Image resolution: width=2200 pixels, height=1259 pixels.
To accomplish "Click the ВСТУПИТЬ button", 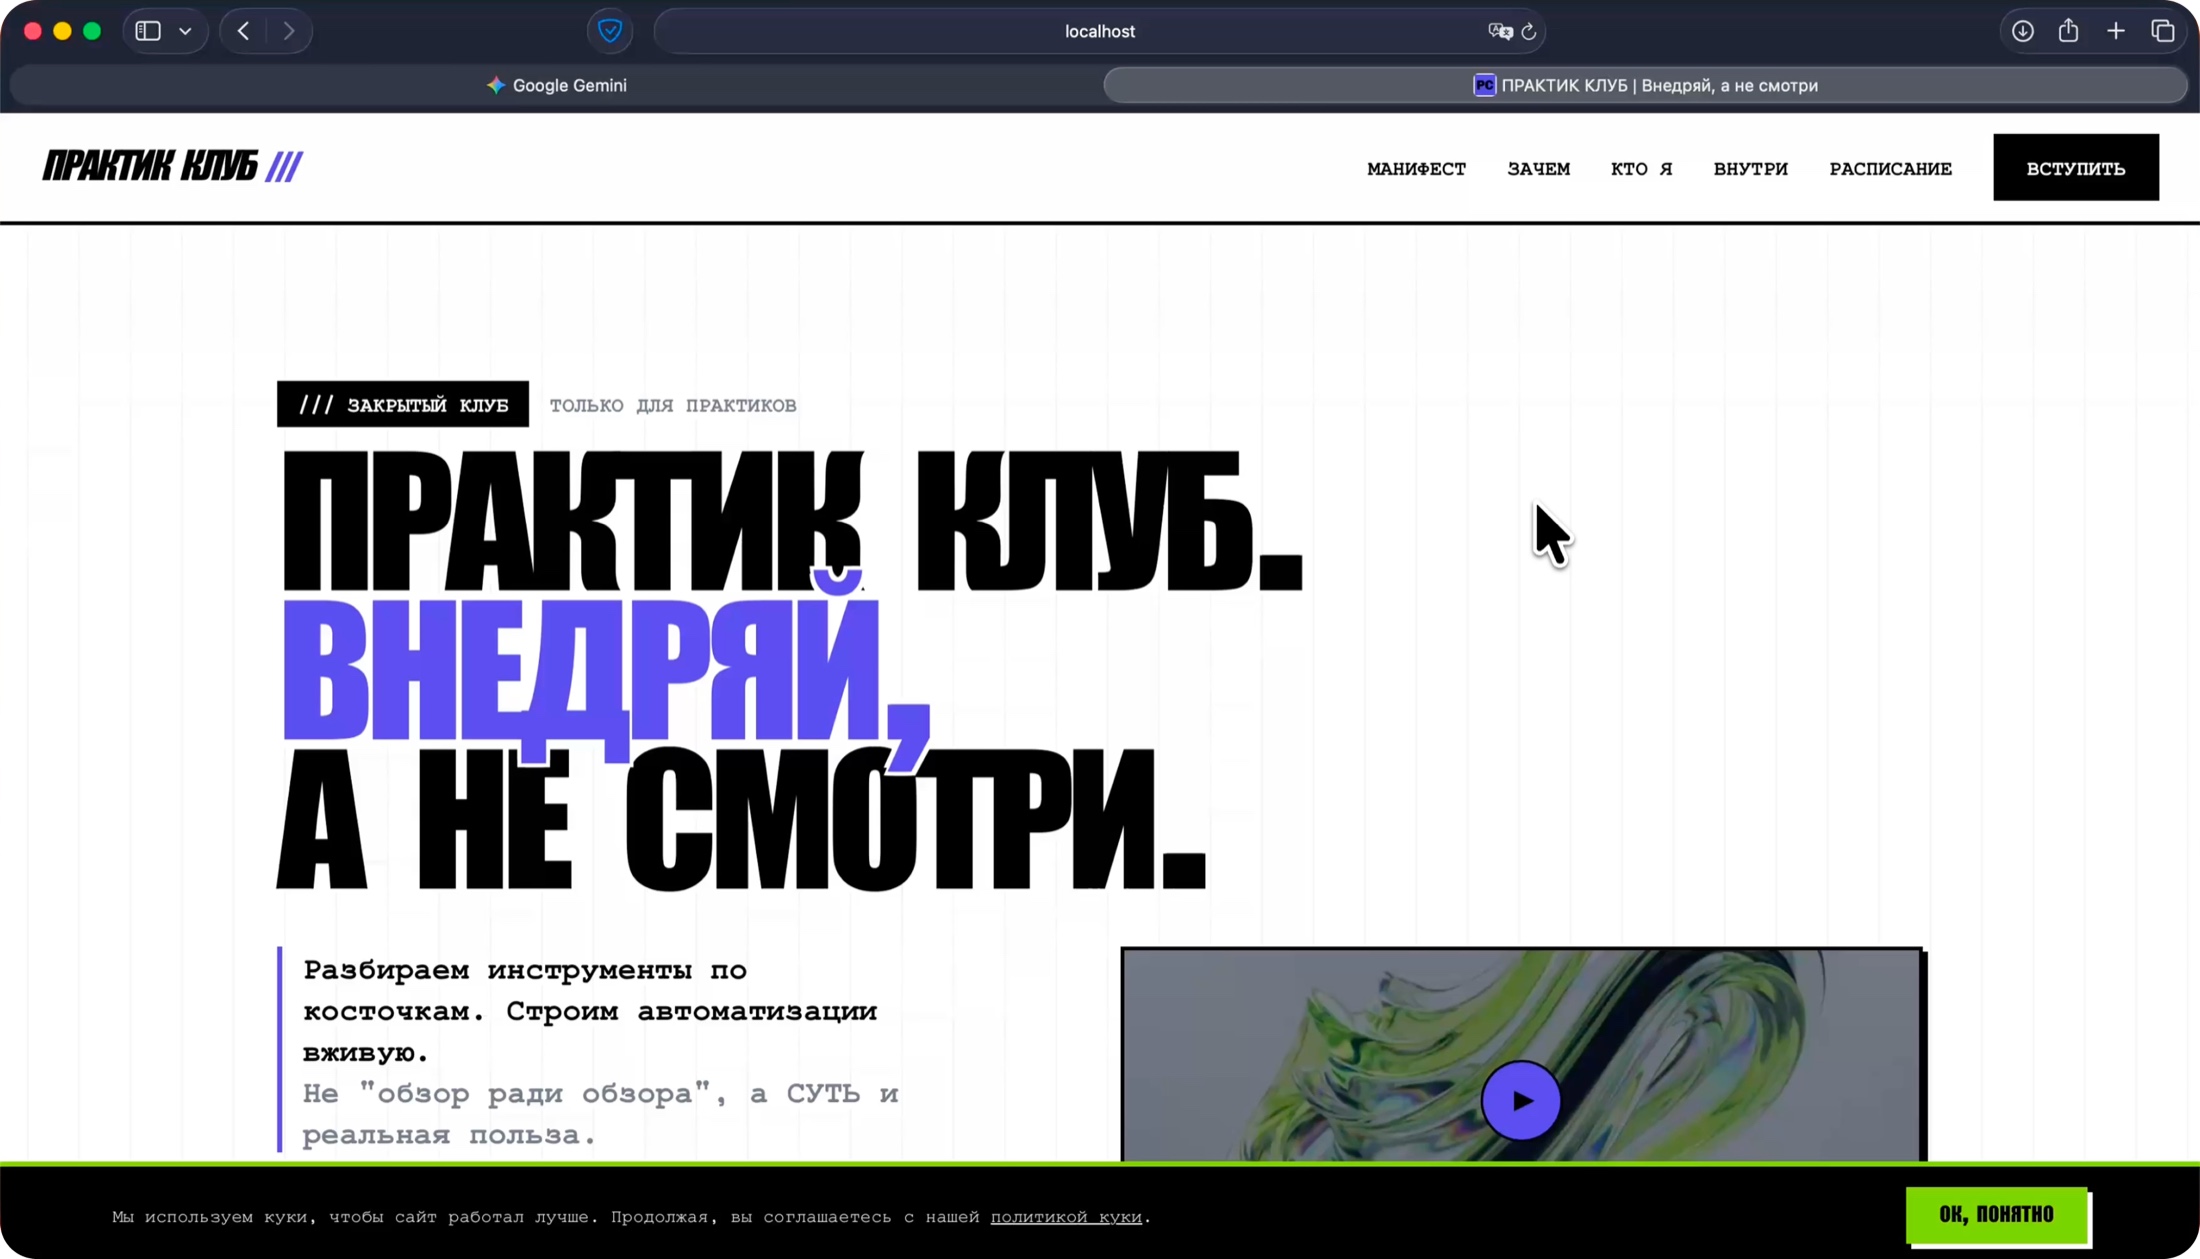I will (x=2075, y=167).
